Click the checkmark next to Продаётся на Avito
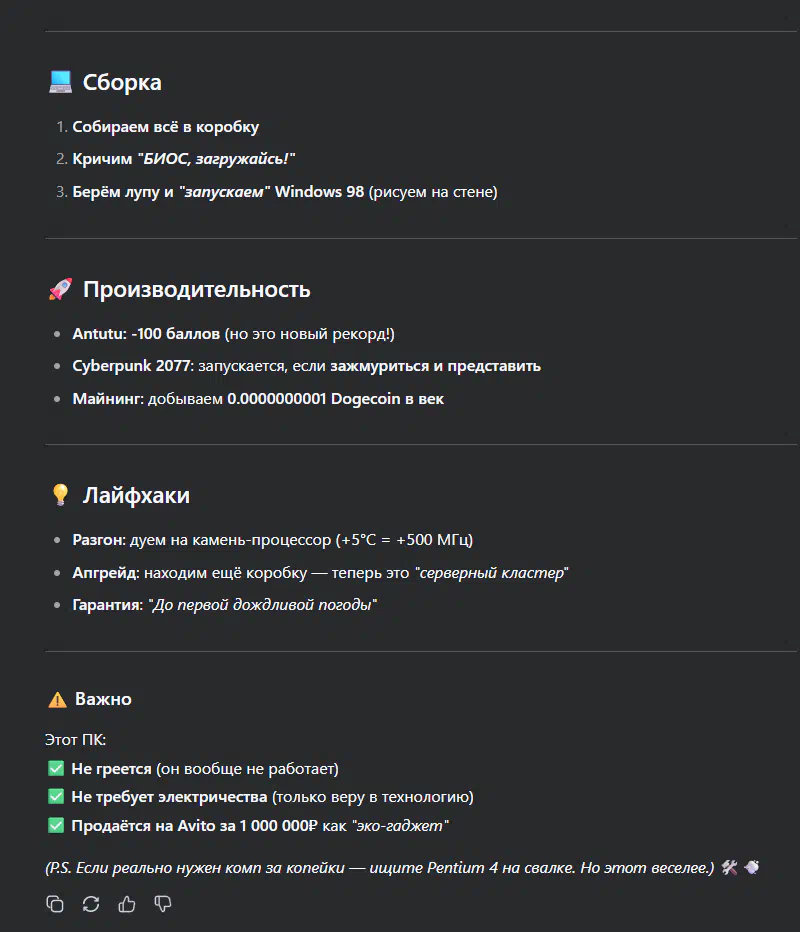800x932 pixels. click(56, 825)
